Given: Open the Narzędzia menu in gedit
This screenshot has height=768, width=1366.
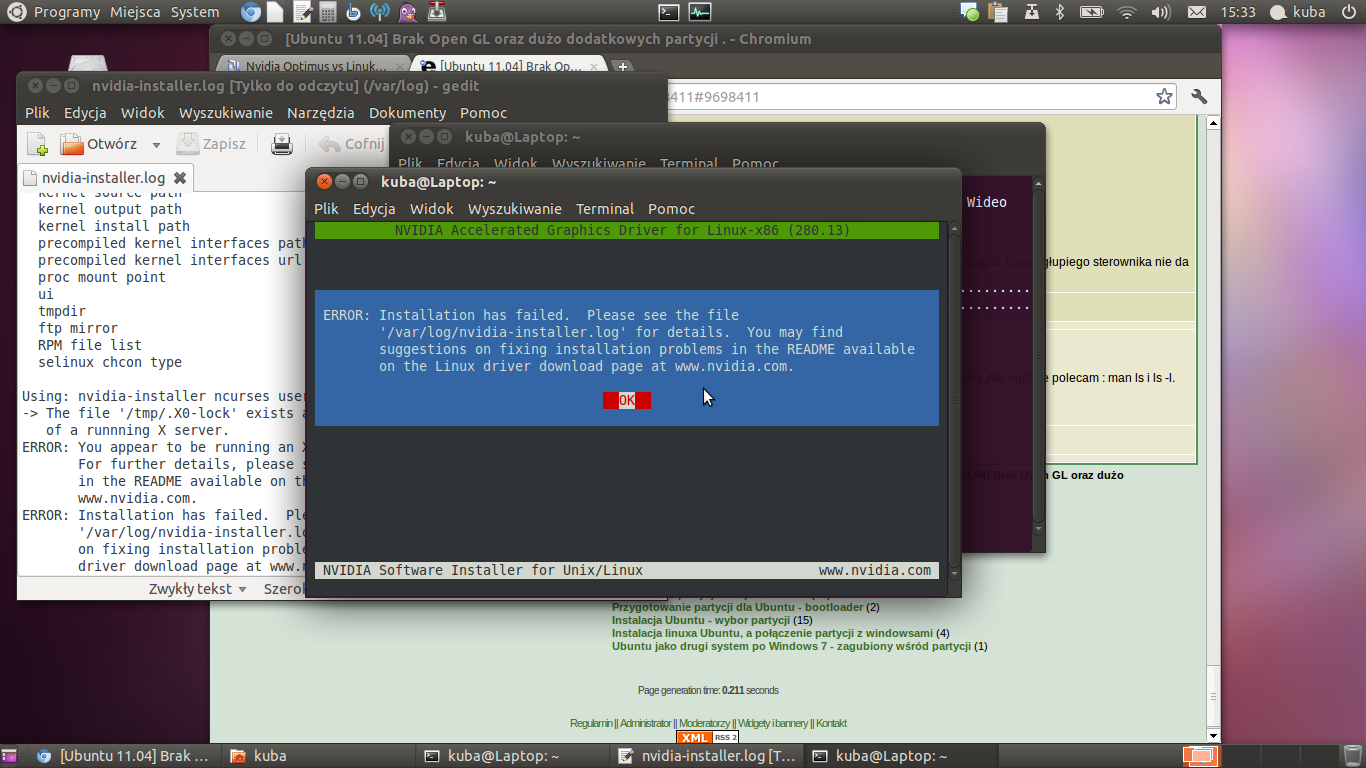Looking at the screenshot, I should pyautogui.click(x=321, y=113).
